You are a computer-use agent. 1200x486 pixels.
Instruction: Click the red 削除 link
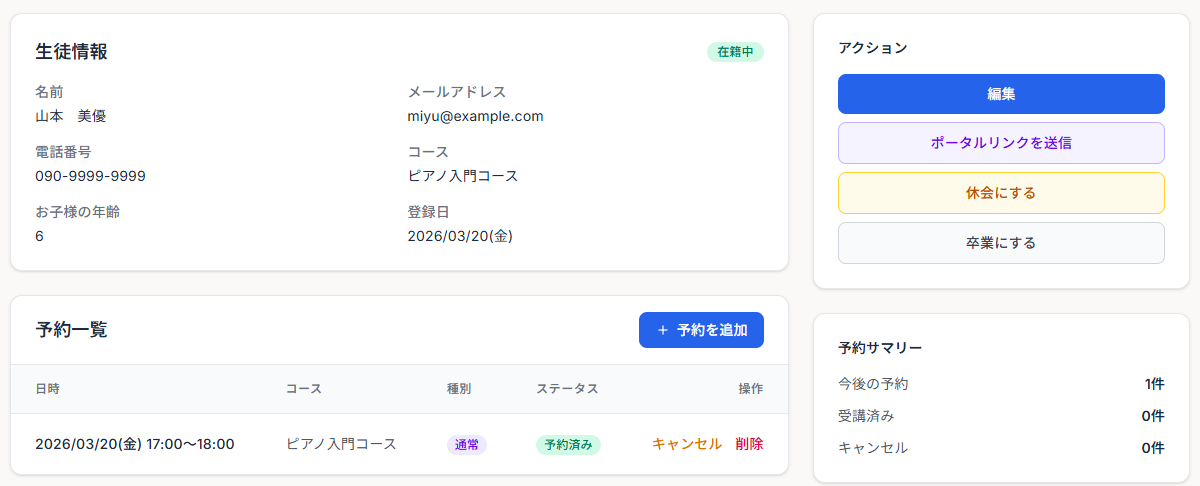749,444
